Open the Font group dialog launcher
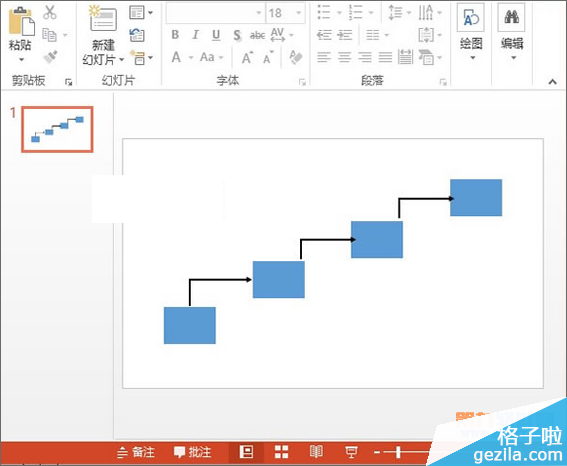 (302, 82)
